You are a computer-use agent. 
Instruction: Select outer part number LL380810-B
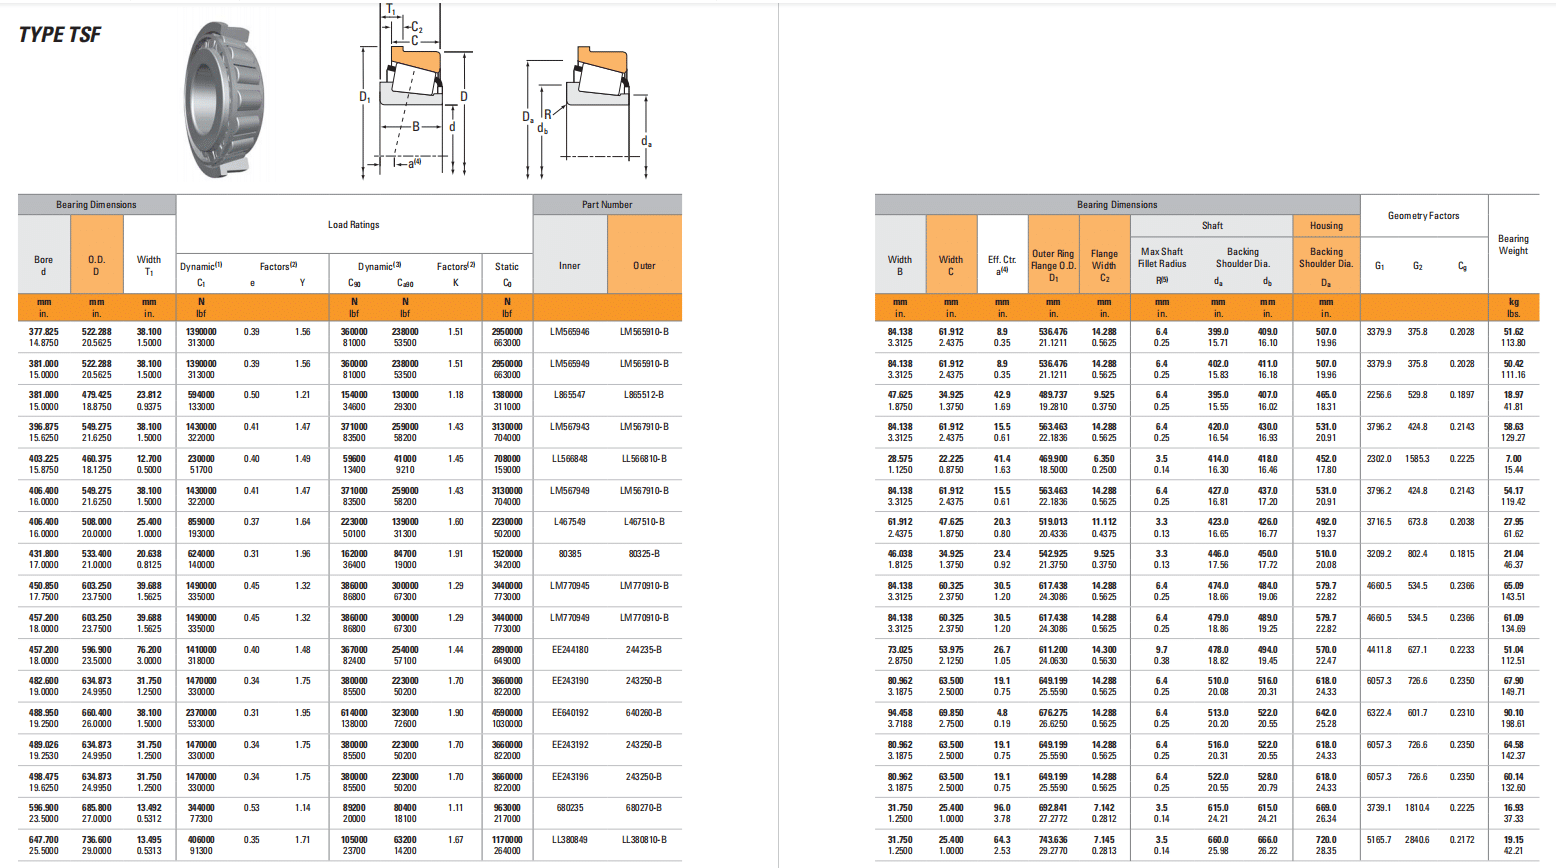(x=644, y=840)
